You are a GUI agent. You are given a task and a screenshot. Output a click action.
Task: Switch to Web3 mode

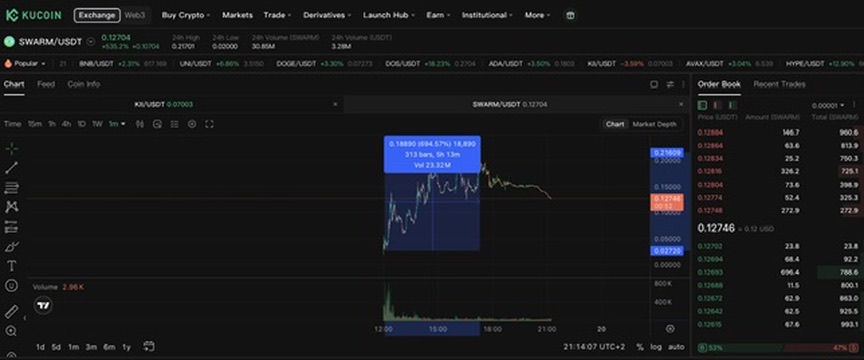134,15
